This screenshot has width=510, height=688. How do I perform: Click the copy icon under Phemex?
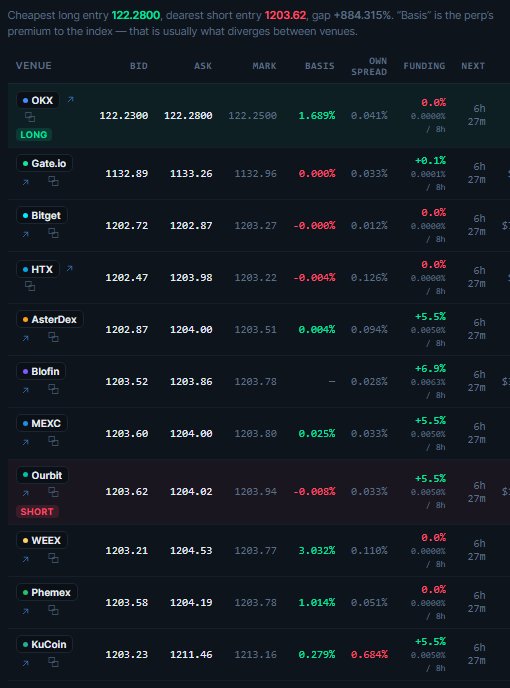[53, 610]
